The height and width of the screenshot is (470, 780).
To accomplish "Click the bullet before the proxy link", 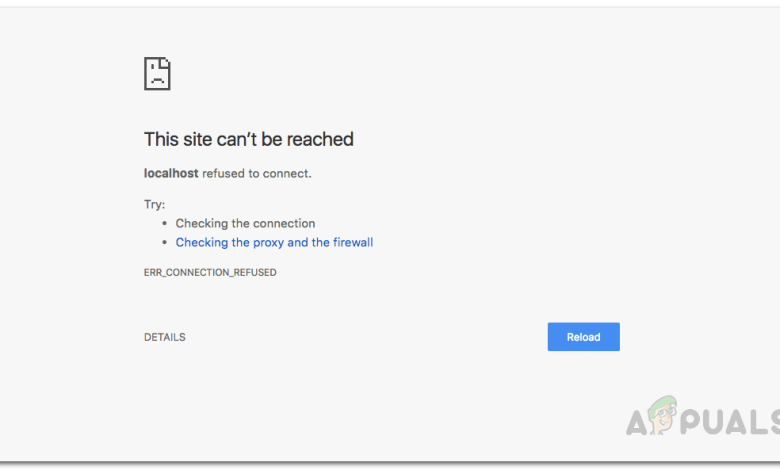I will [x=164, y=243].
